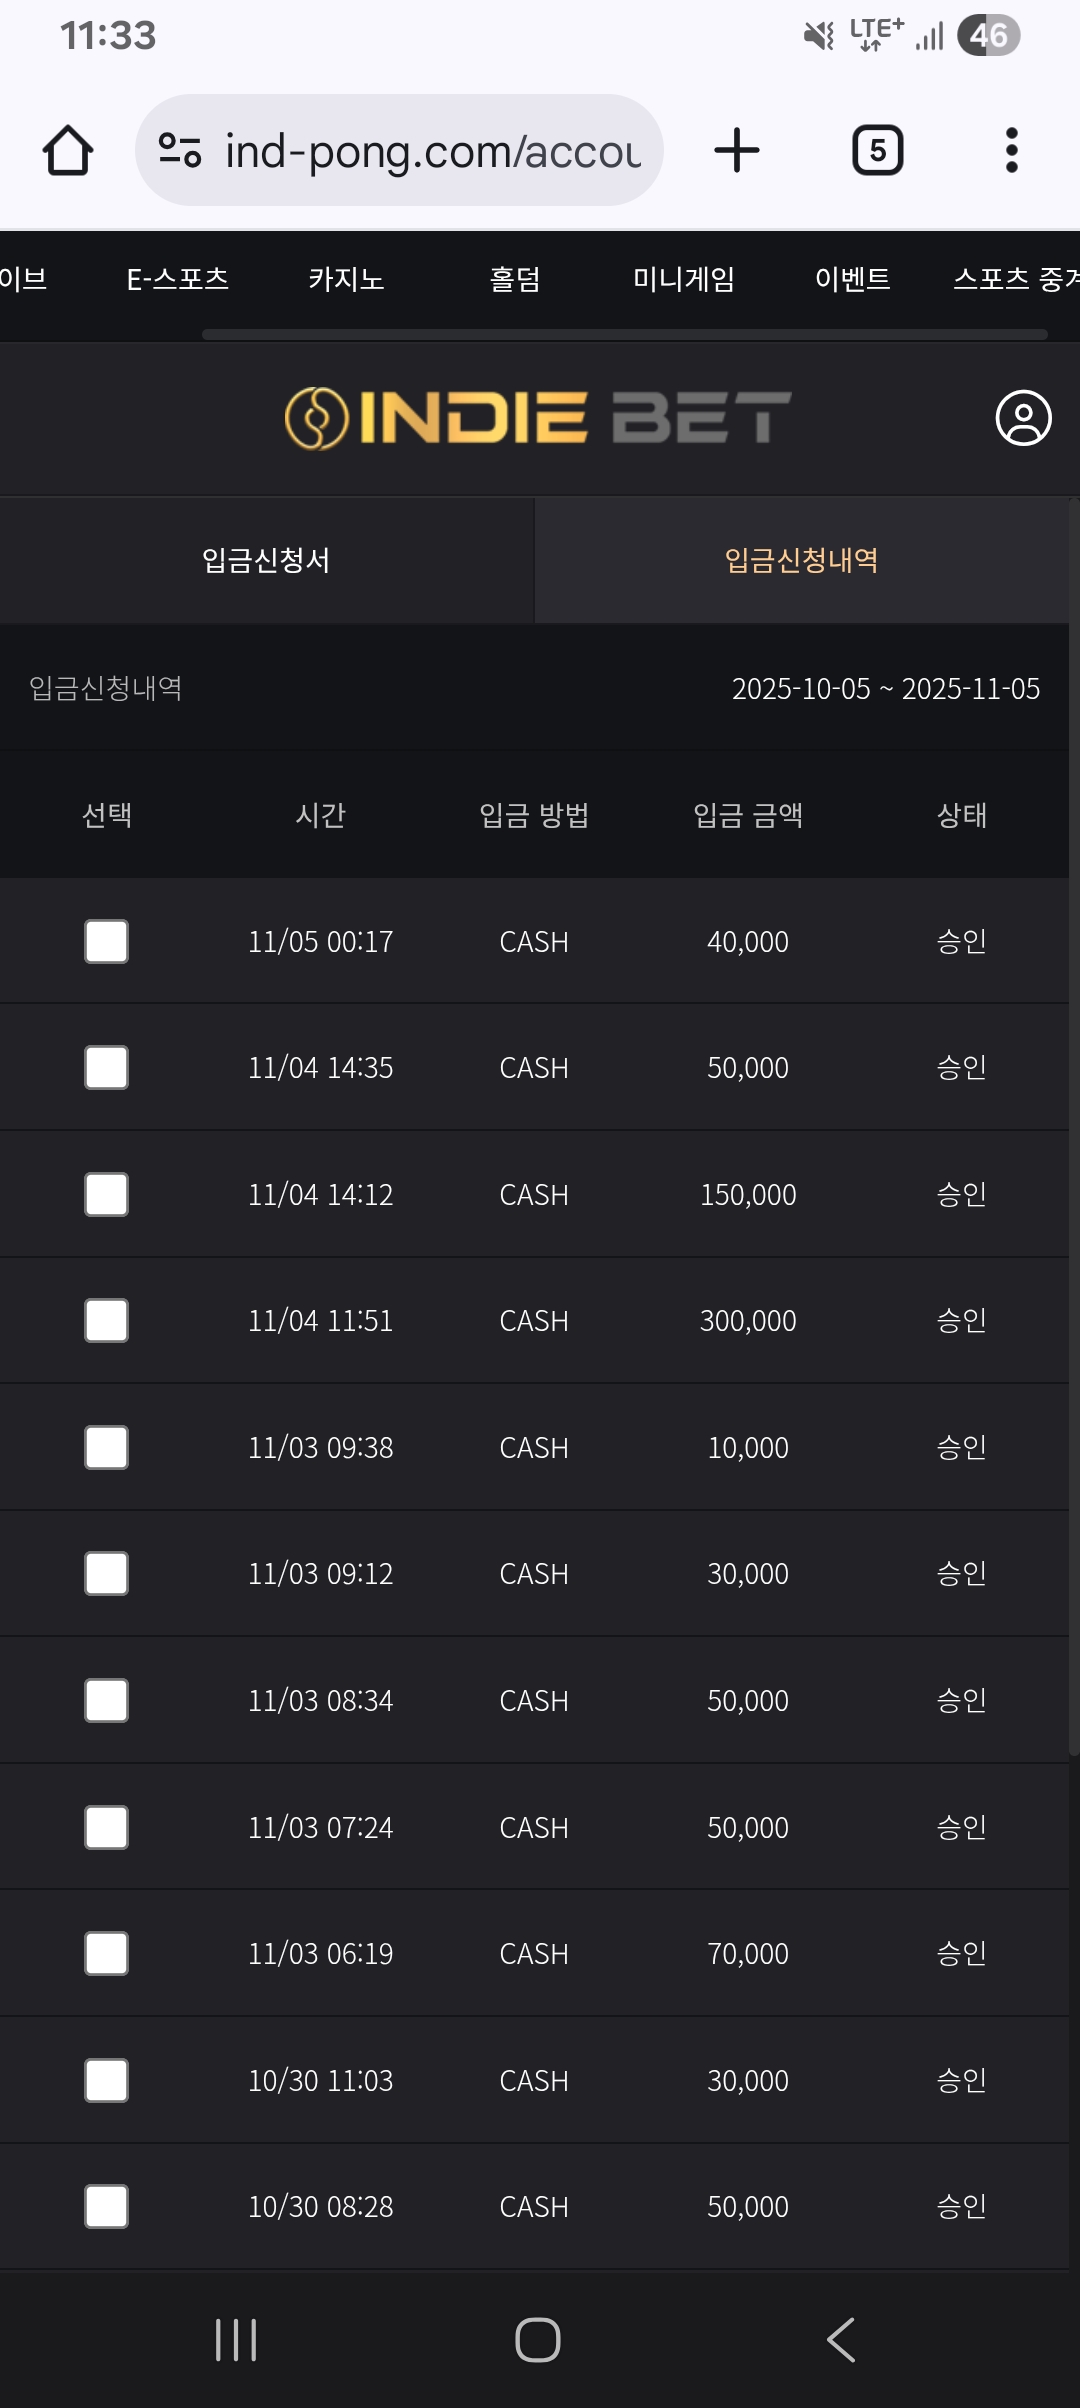Tap the ind-pong.com address bar
This screenshot has width=1080, height=2408.
point(432,151)
